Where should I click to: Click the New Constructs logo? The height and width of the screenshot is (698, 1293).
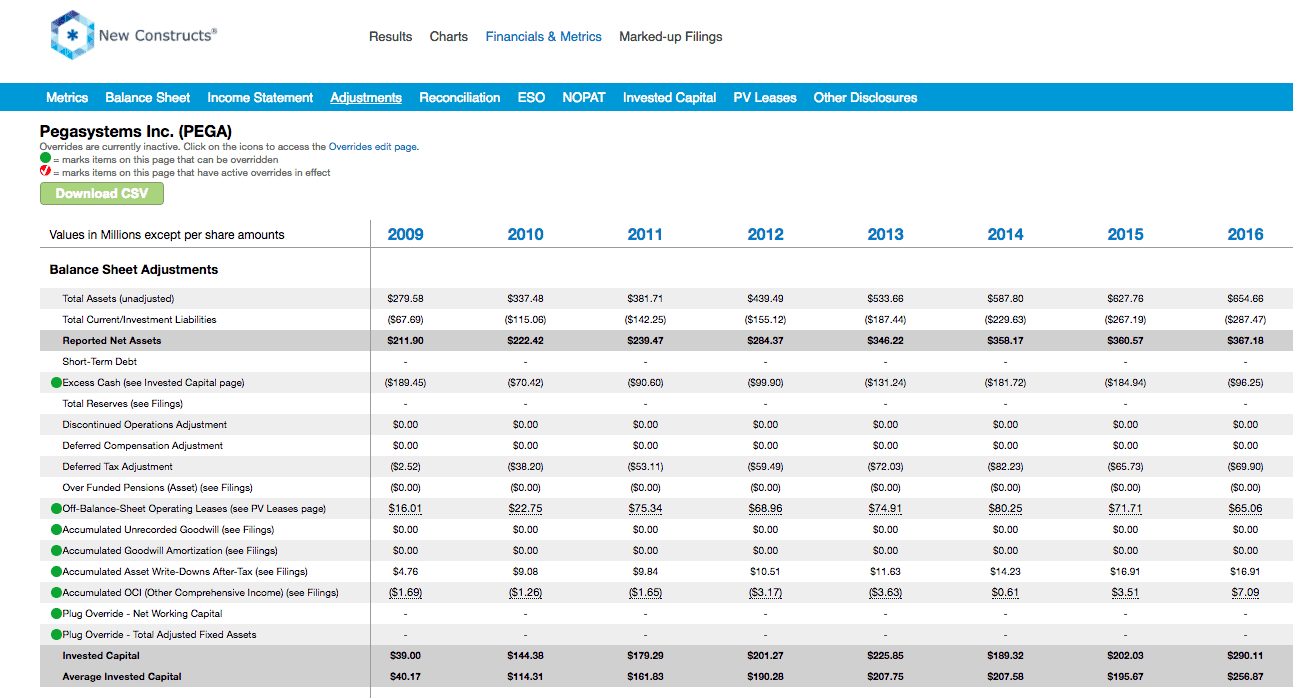pyautogui.click(x=133, y=36)
